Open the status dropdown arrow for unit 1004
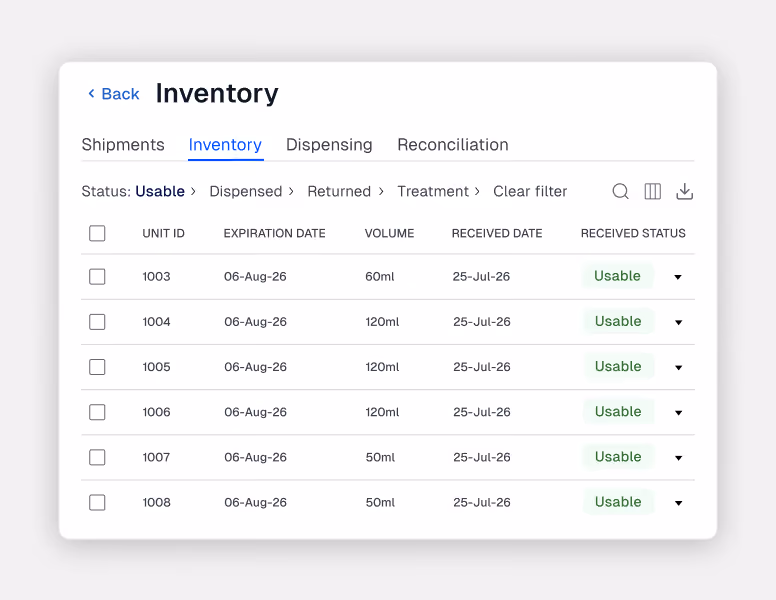Screen dimensions: 776x600 [679, 322]
